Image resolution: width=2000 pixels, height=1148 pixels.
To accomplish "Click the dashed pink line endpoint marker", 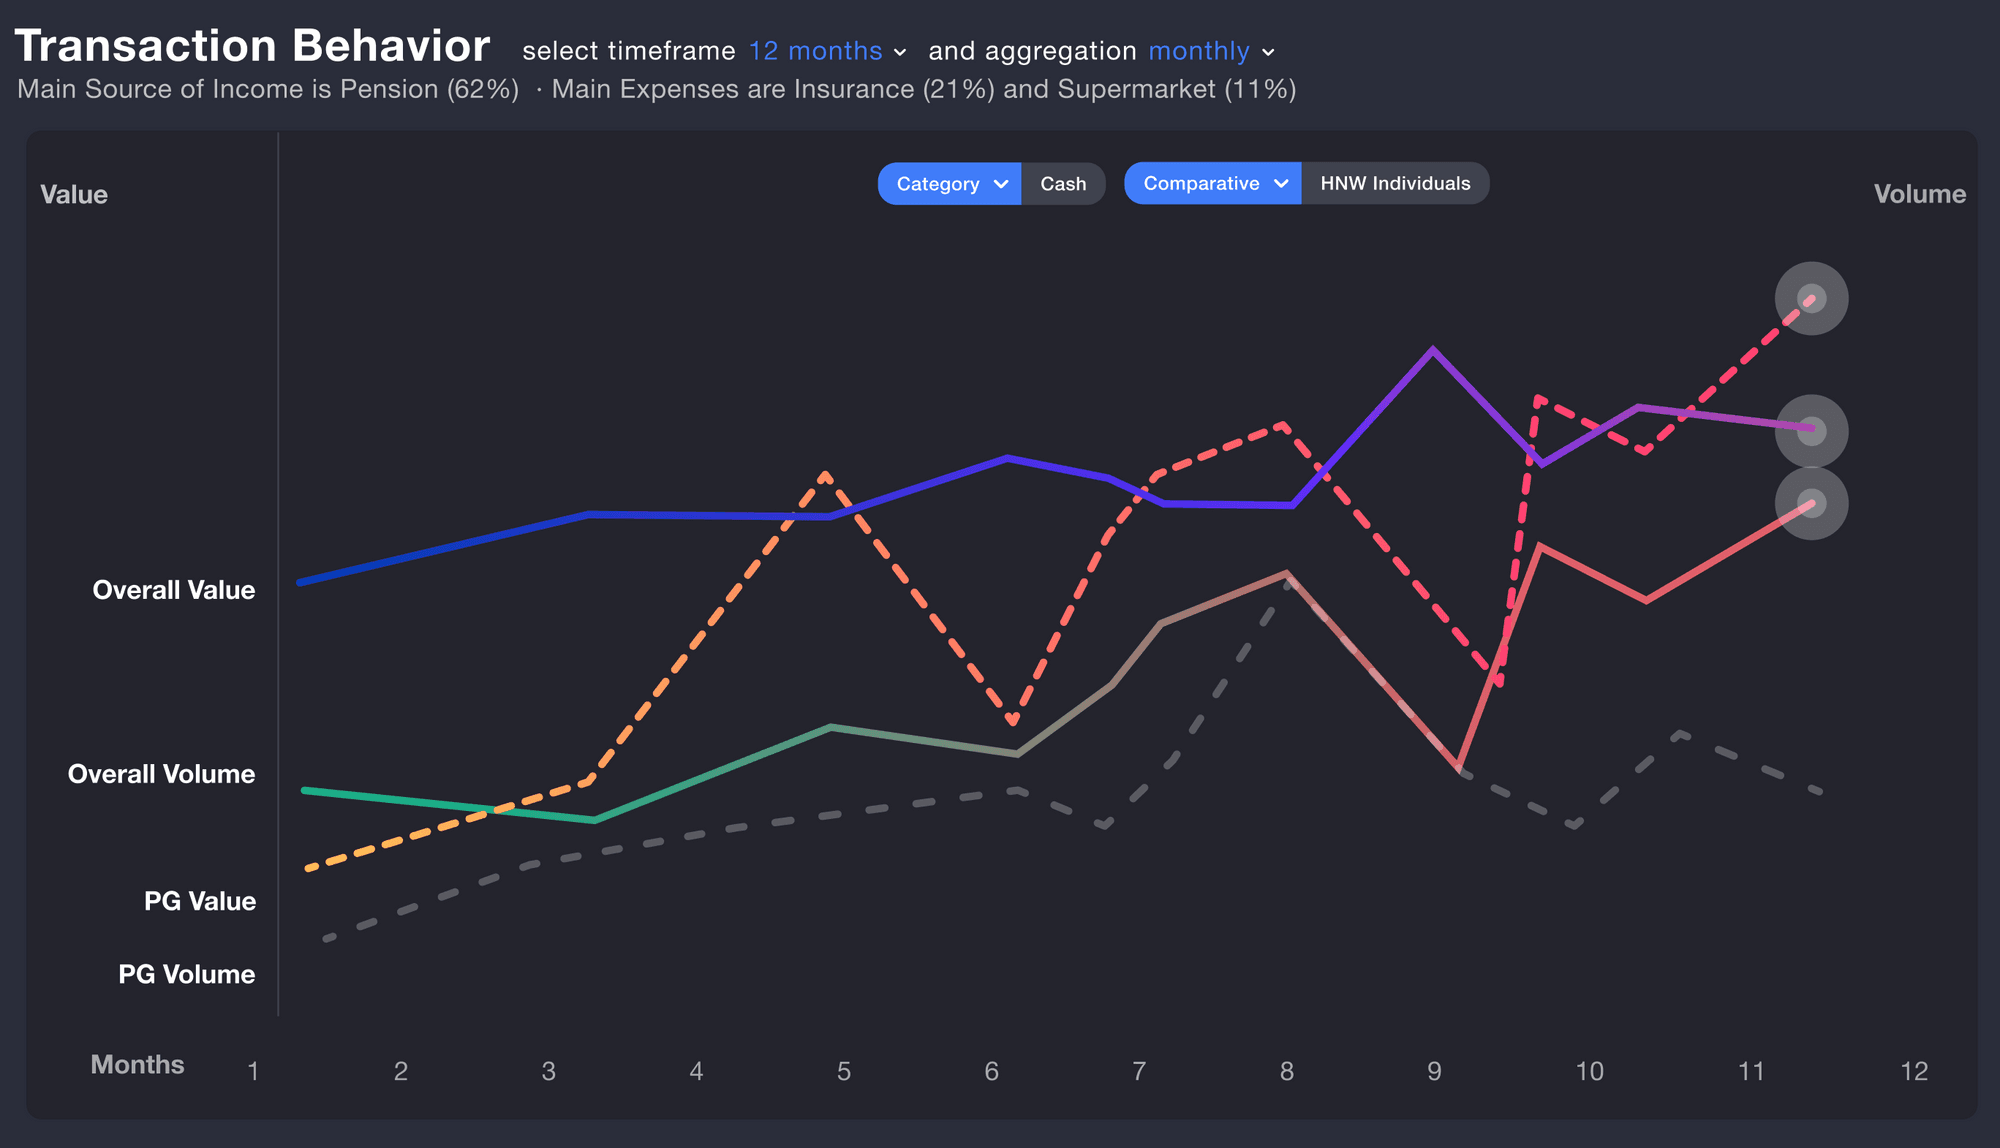I will pos(1811,298).
